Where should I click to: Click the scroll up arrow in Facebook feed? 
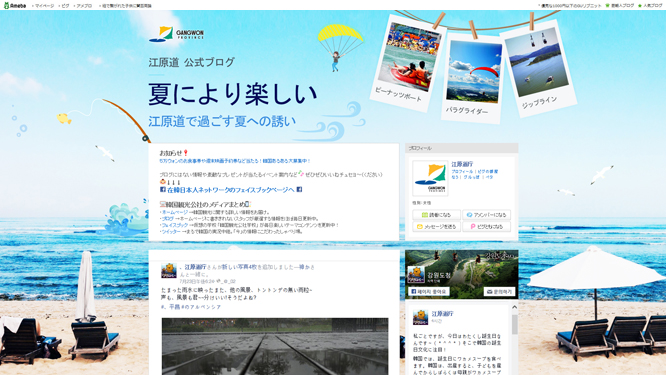514,307
